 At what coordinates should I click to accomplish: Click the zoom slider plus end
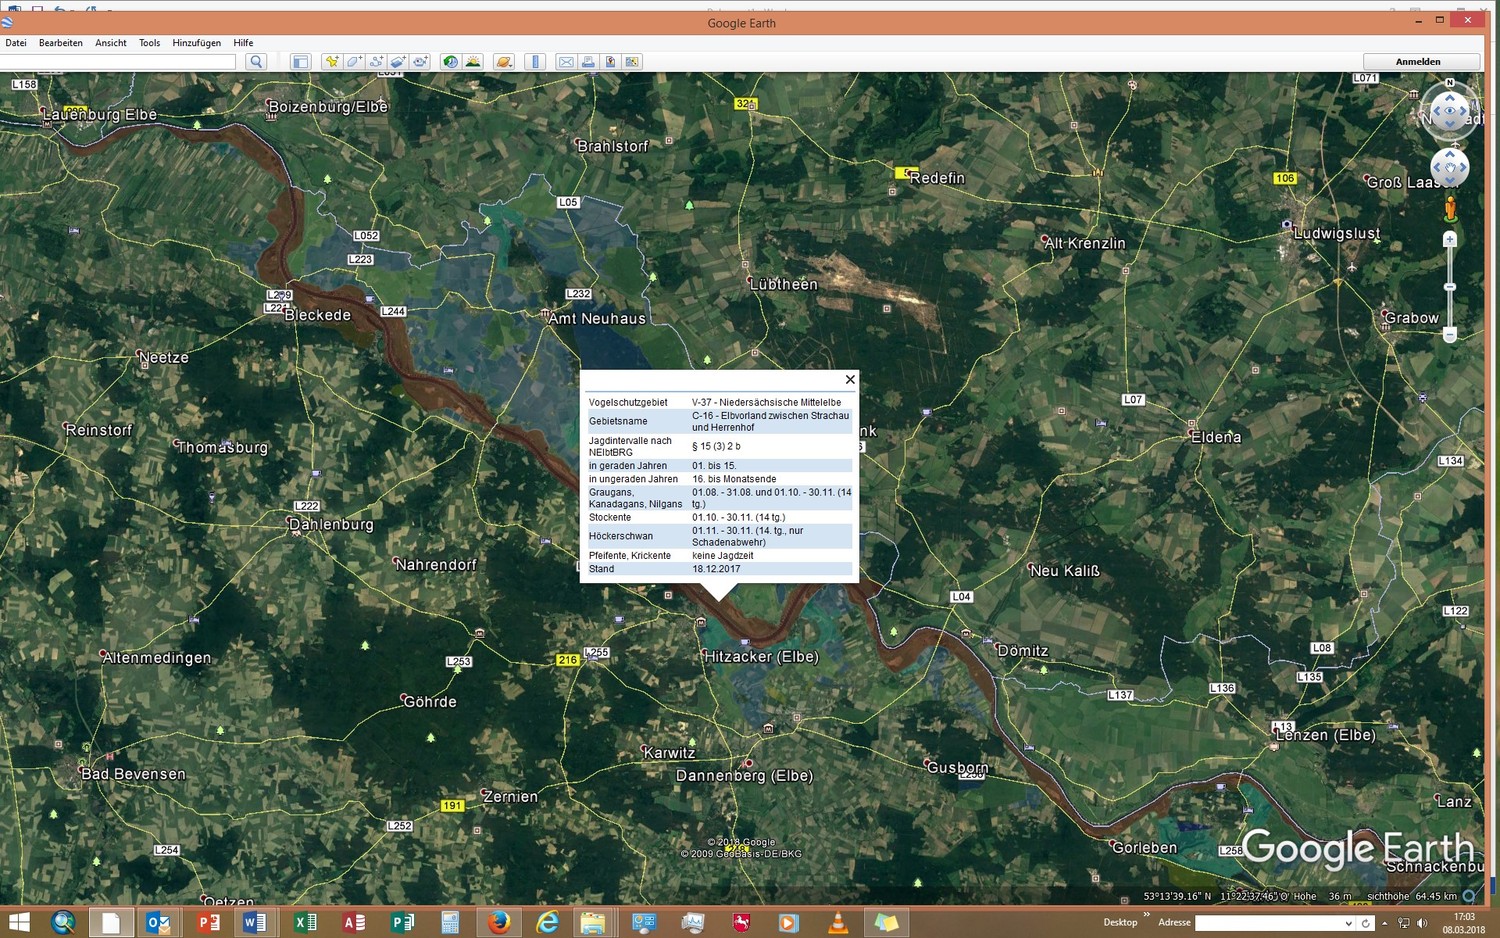point(1450,240)
